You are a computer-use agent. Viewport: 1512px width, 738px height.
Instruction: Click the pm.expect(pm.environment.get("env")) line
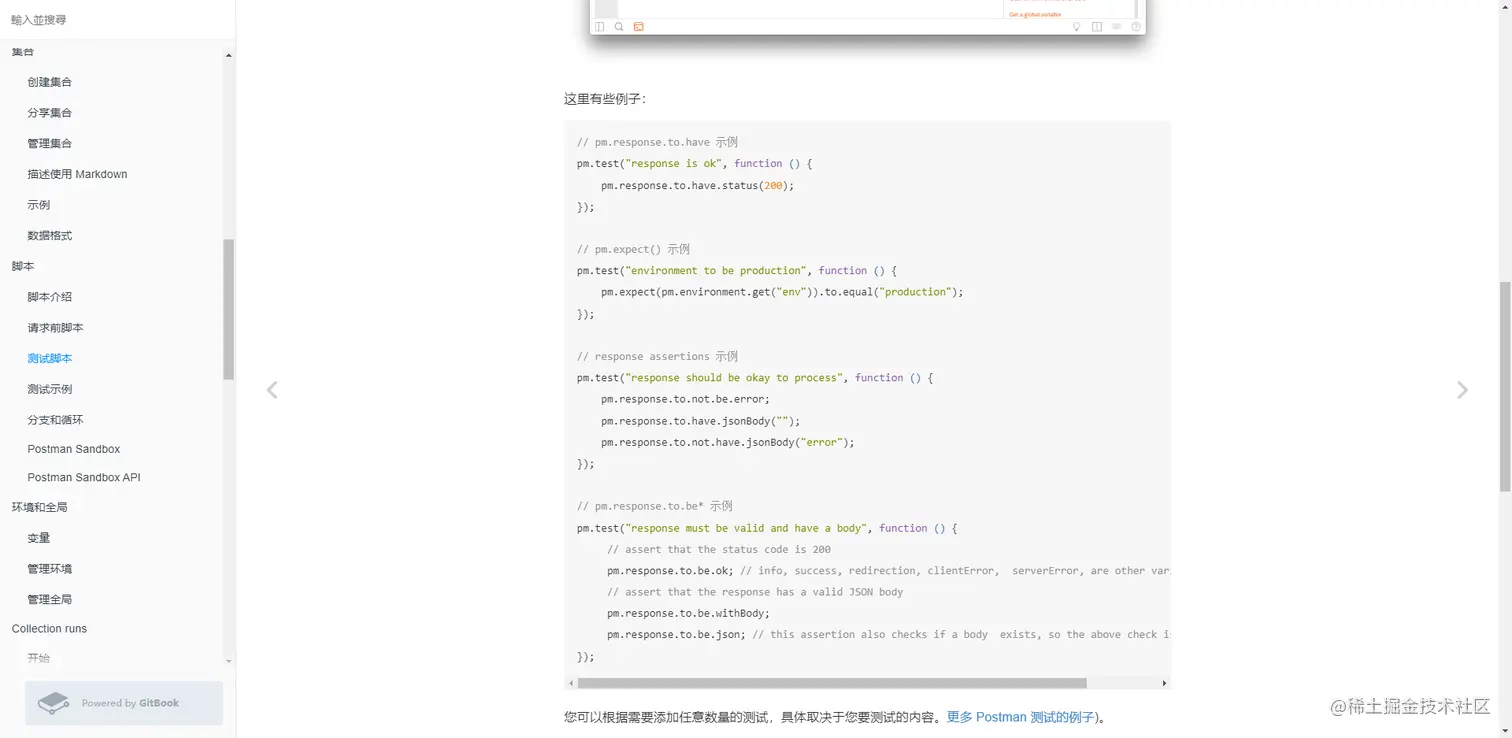point(782,292)
